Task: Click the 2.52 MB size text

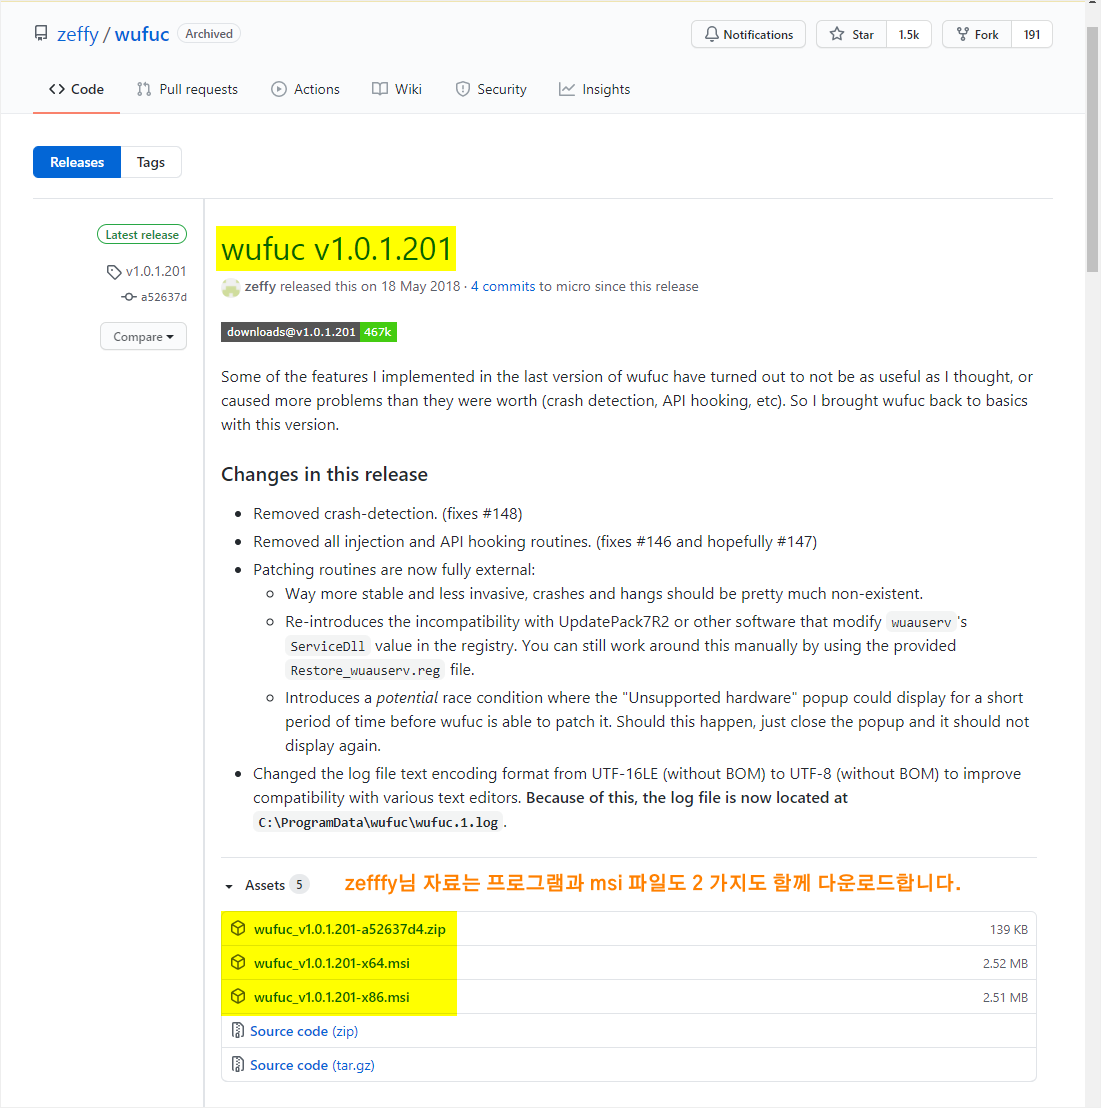Action: point(1005,963)
